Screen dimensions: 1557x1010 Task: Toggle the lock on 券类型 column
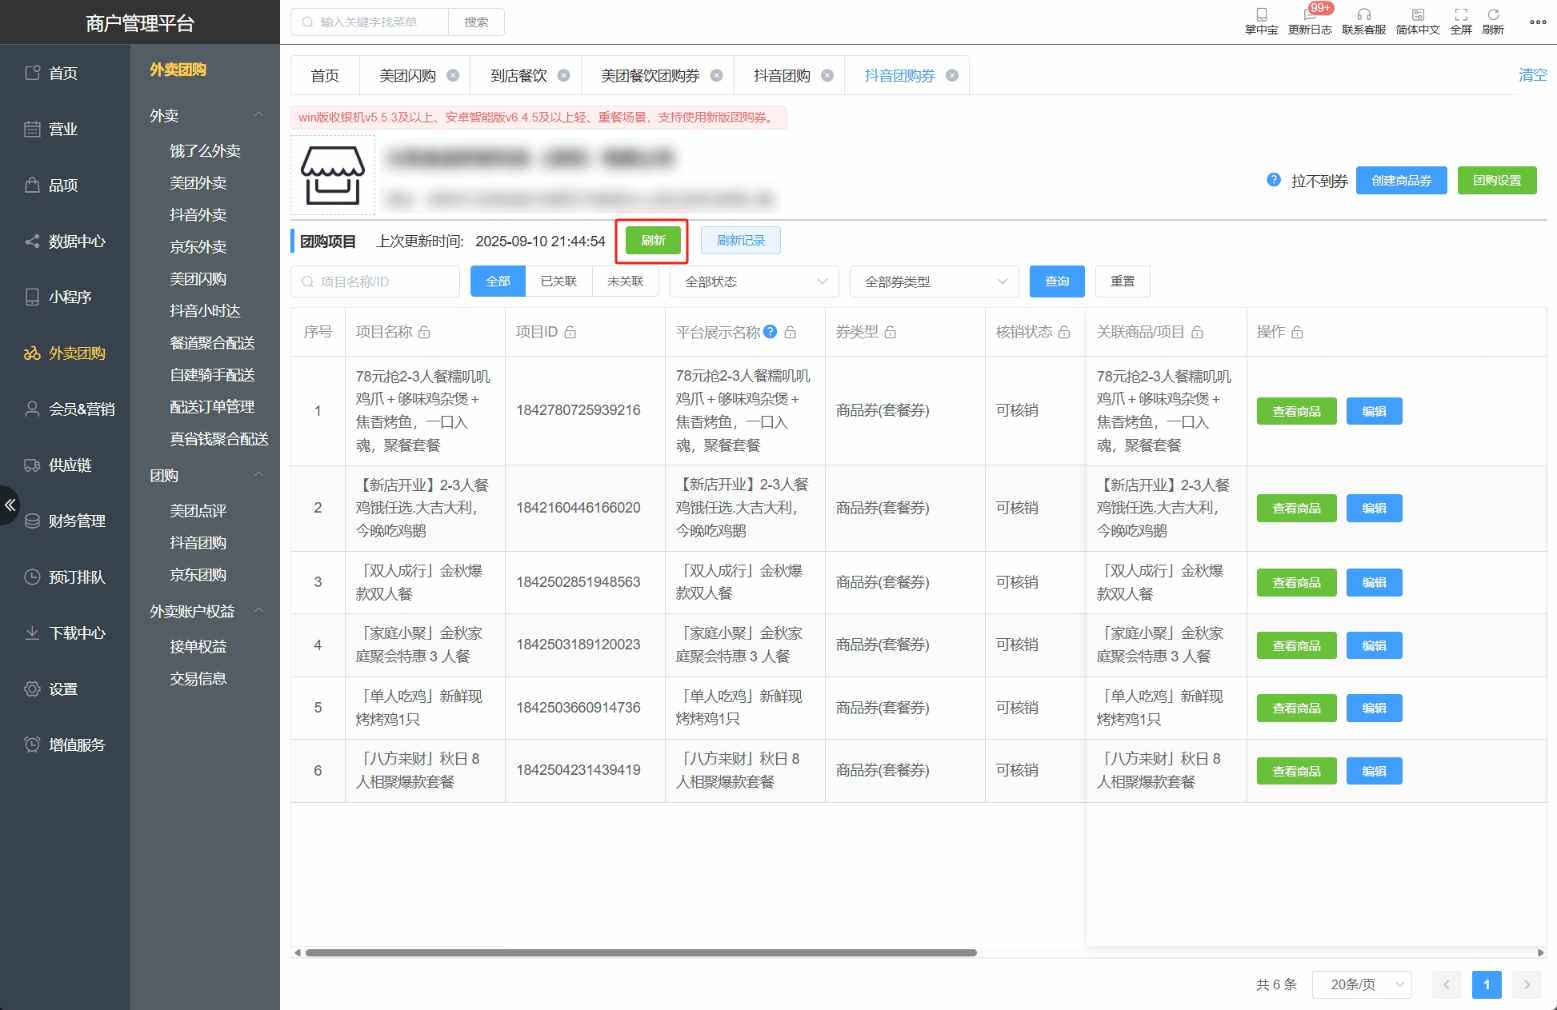click(890, 332)
